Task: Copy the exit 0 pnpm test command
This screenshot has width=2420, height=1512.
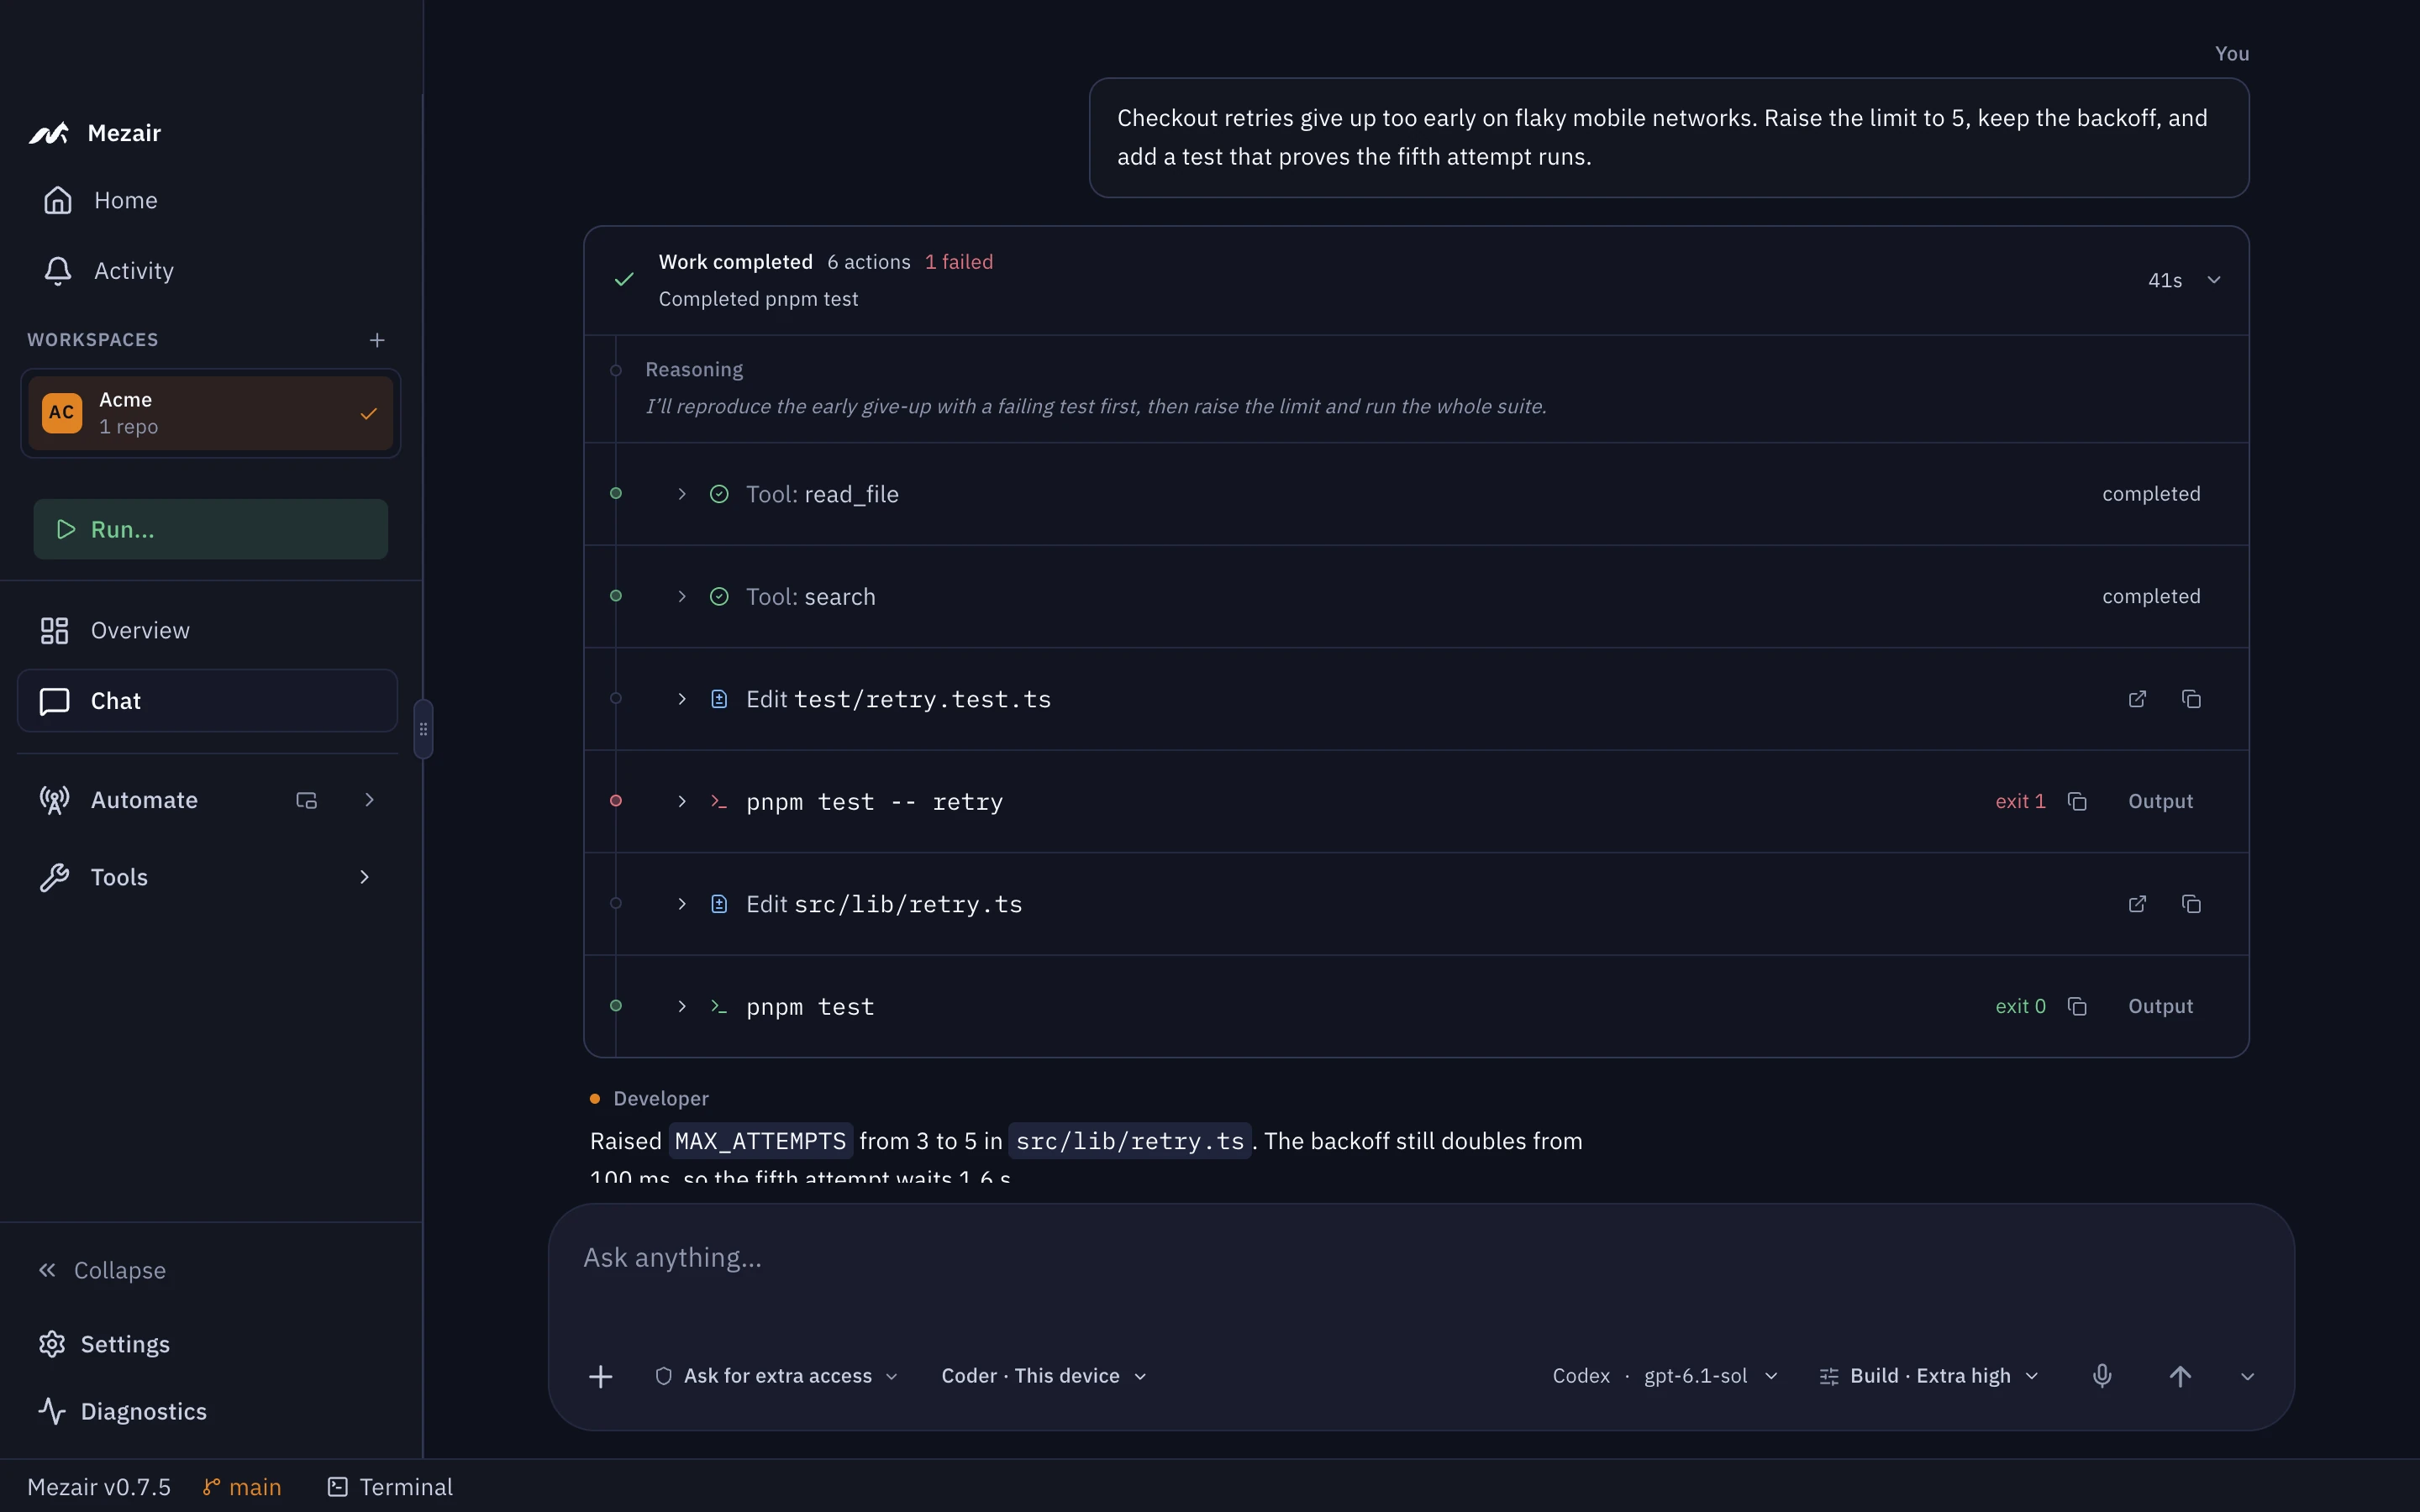Action: (2077, 1006)
